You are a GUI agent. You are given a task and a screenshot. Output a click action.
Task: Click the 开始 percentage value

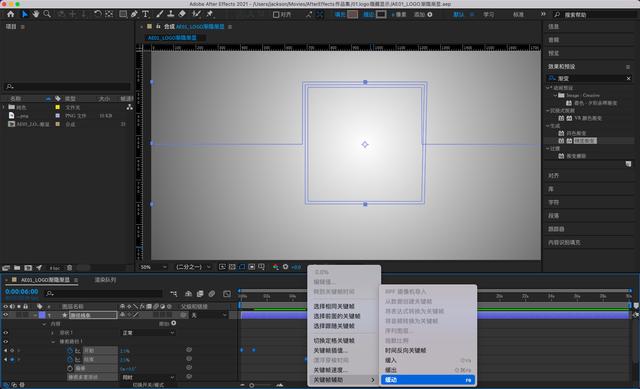coord(124,351)
